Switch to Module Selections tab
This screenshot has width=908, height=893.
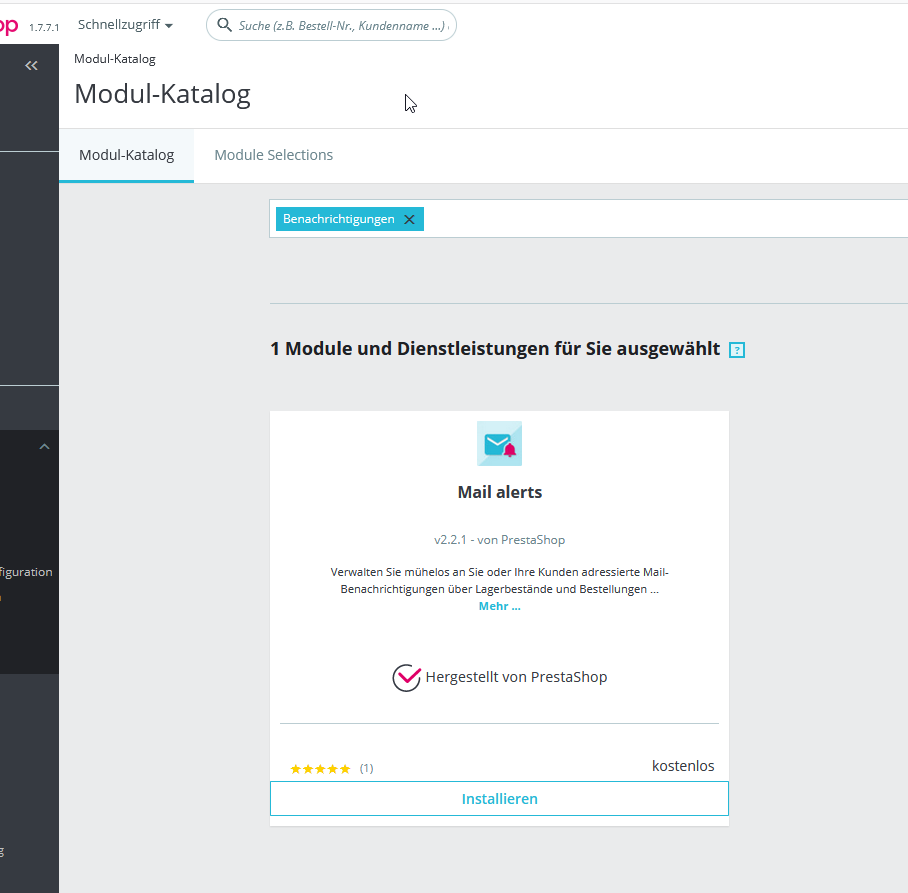[x=273, y=155]
